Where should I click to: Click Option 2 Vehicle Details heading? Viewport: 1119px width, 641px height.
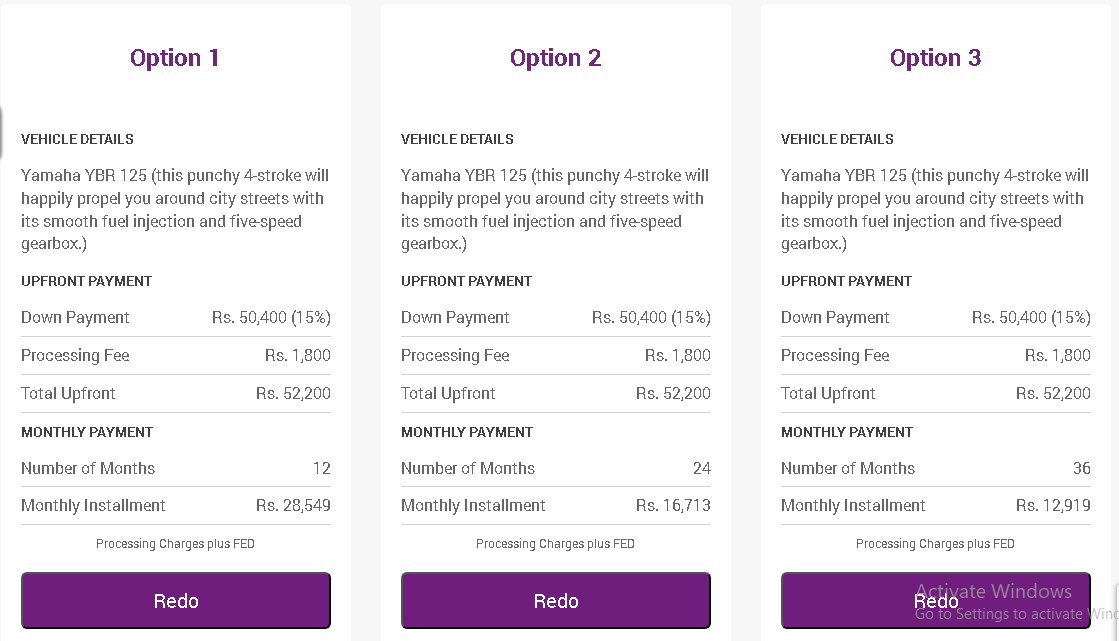pyautogui.click(x=457, y=139)
